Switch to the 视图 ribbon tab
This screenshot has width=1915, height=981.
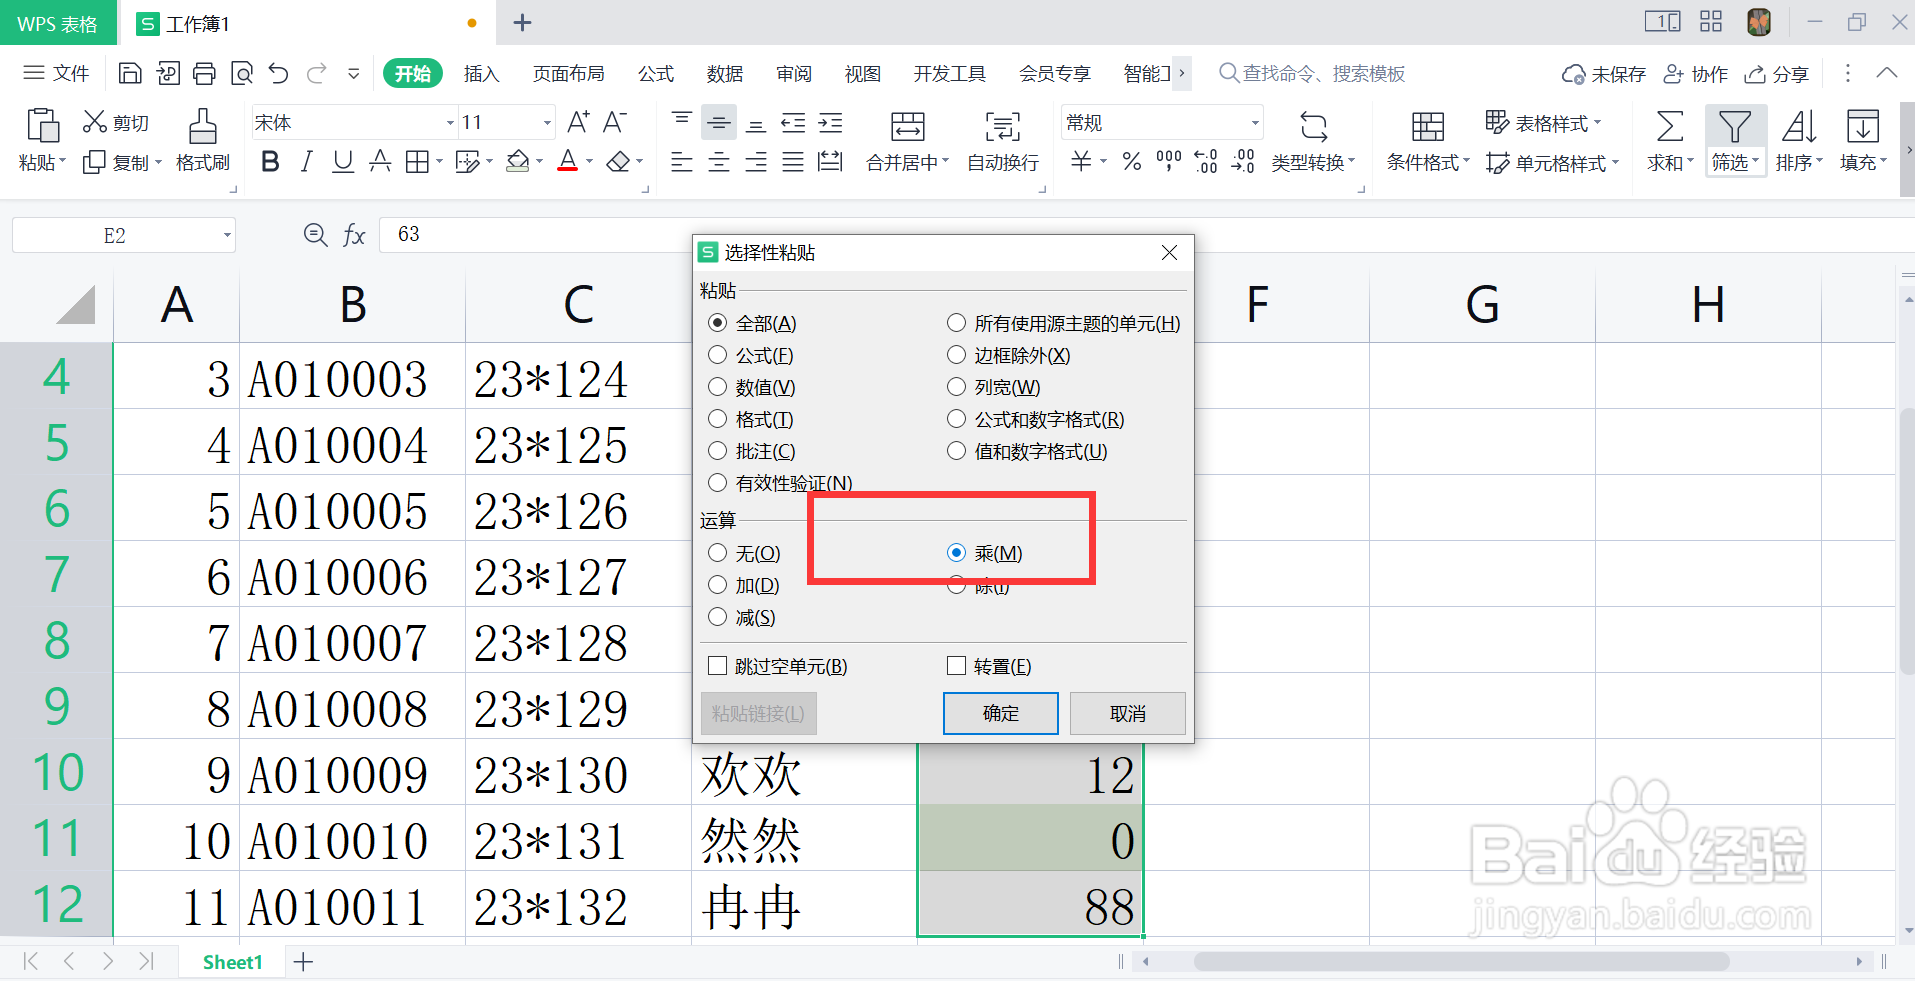pos(862,74)
